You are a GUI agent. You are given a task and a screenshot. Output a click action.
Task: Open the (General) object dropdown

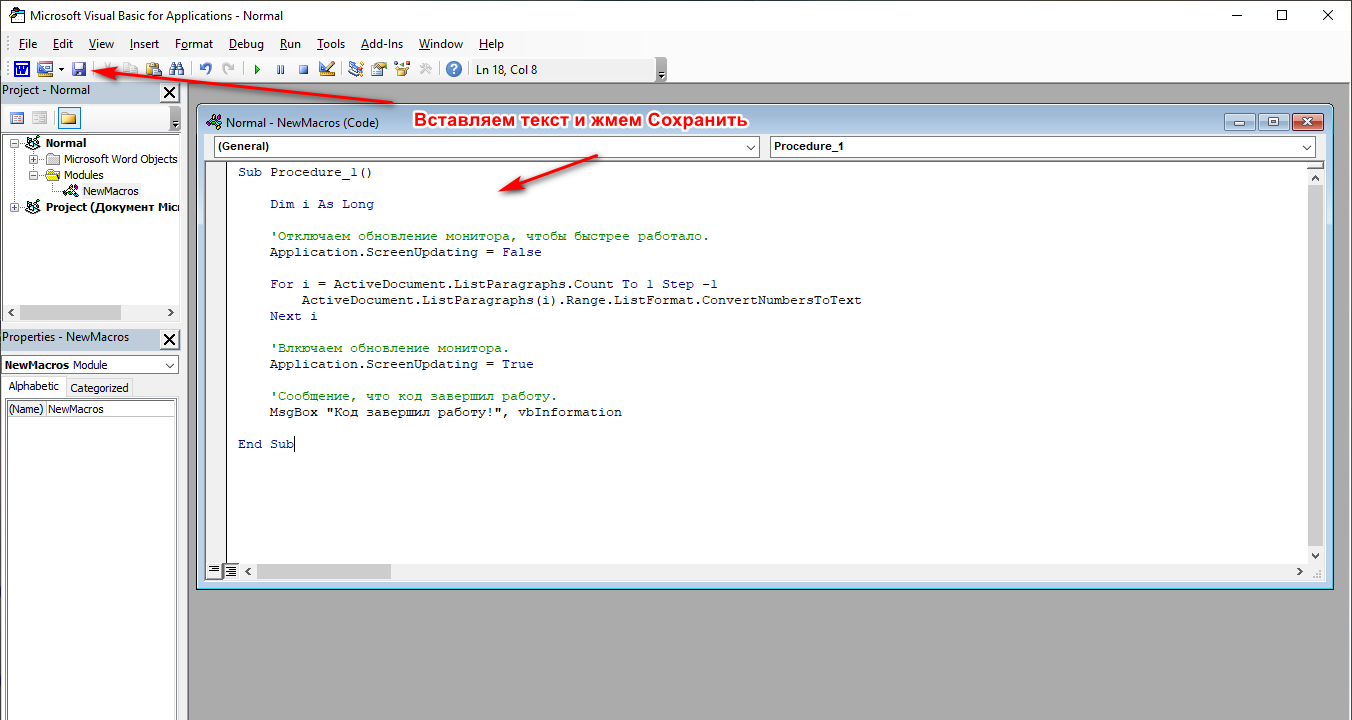[x=751, y=147]
